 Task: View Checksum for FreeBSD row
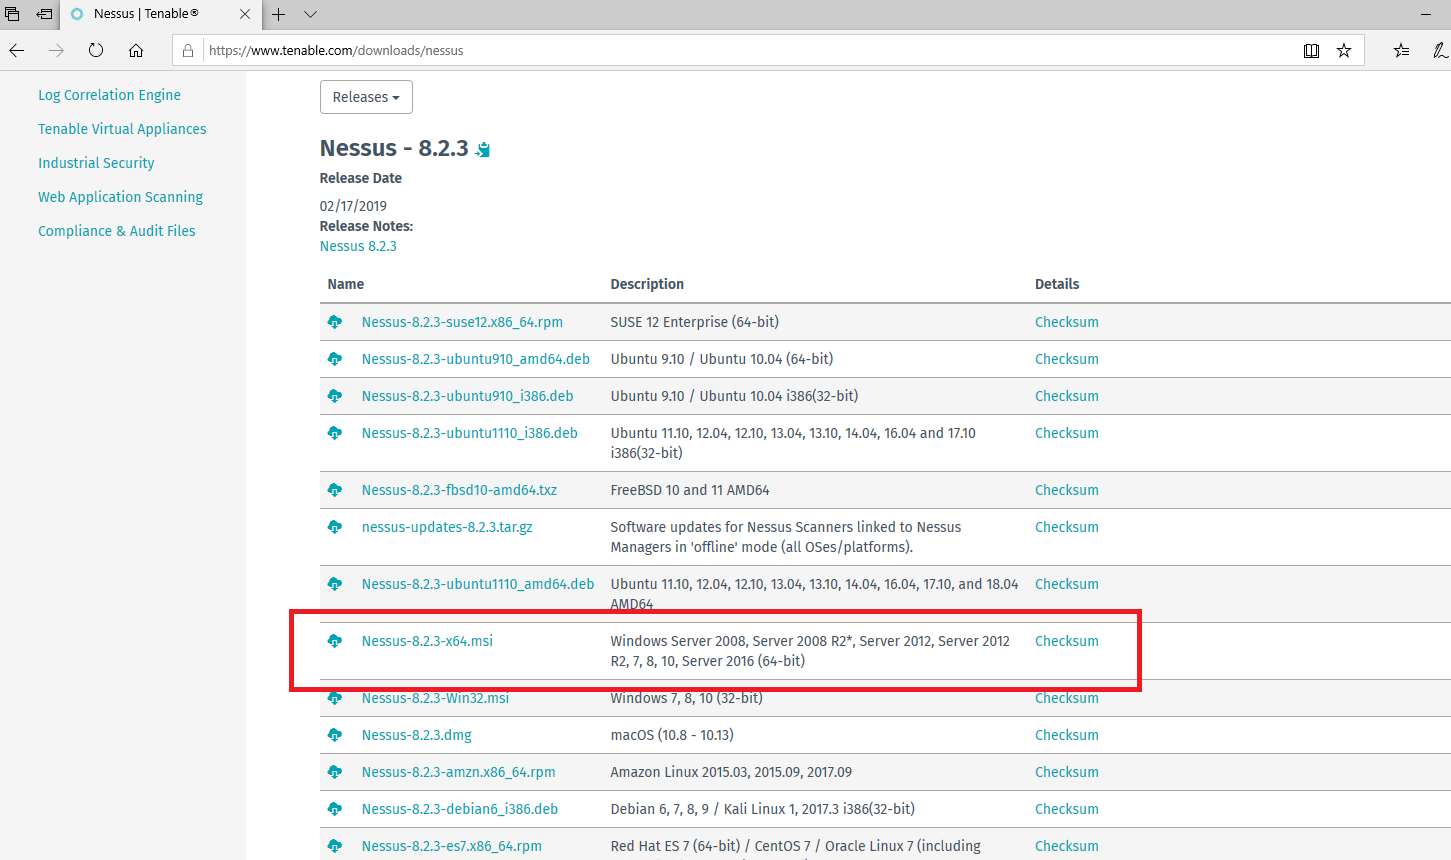point(1067,490)
